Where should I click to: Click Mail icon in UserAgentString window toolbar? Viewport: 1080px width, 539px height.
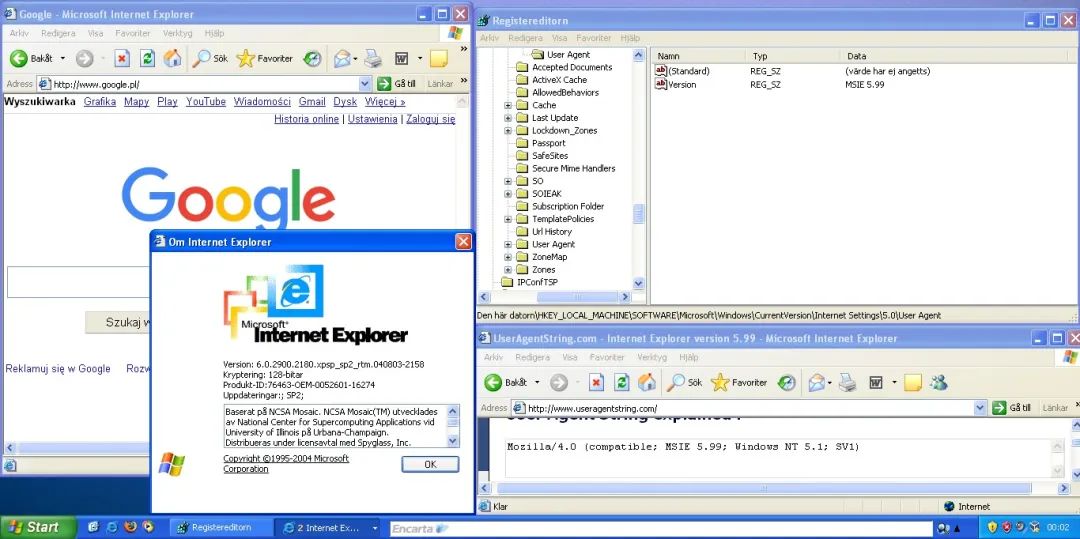coord(817,382)
